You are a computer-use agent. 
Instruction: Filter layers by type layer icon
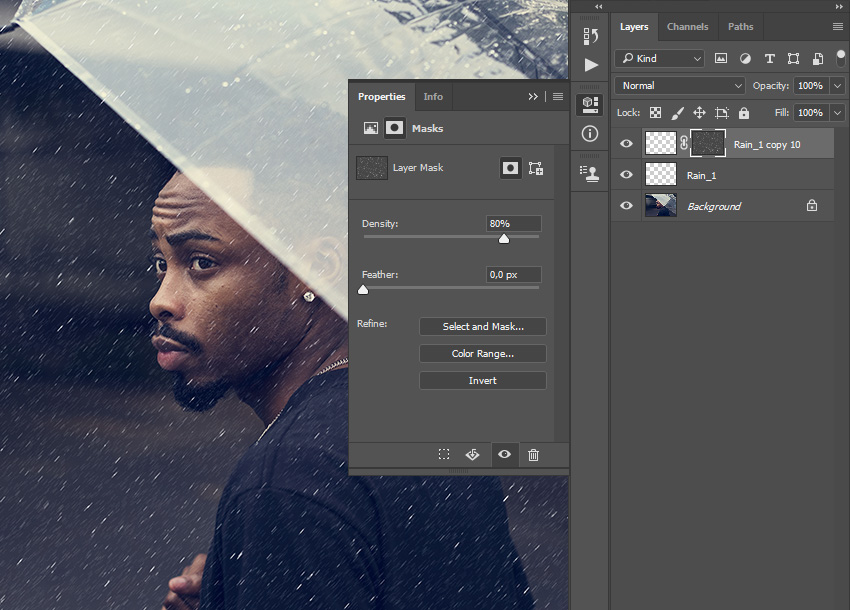pos(769,59)
